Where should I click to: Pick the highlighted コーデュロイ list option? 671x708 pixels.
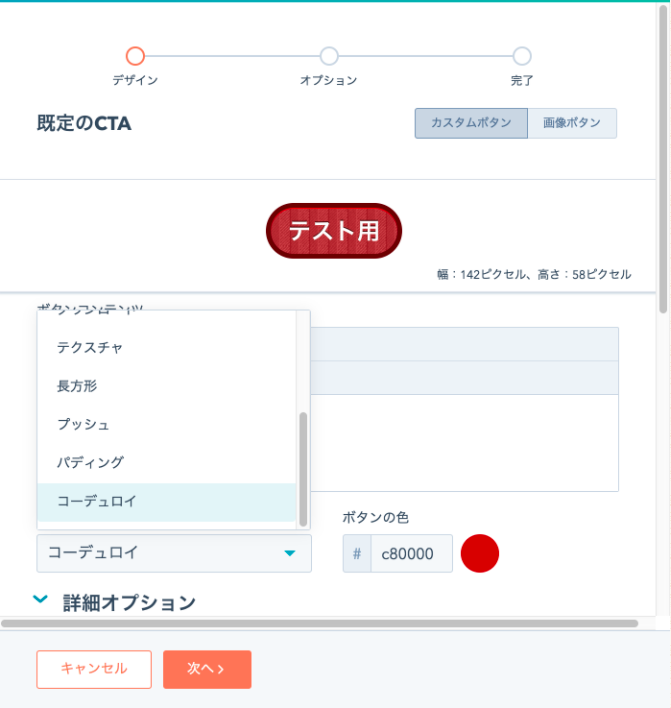[x=97, y=501]
